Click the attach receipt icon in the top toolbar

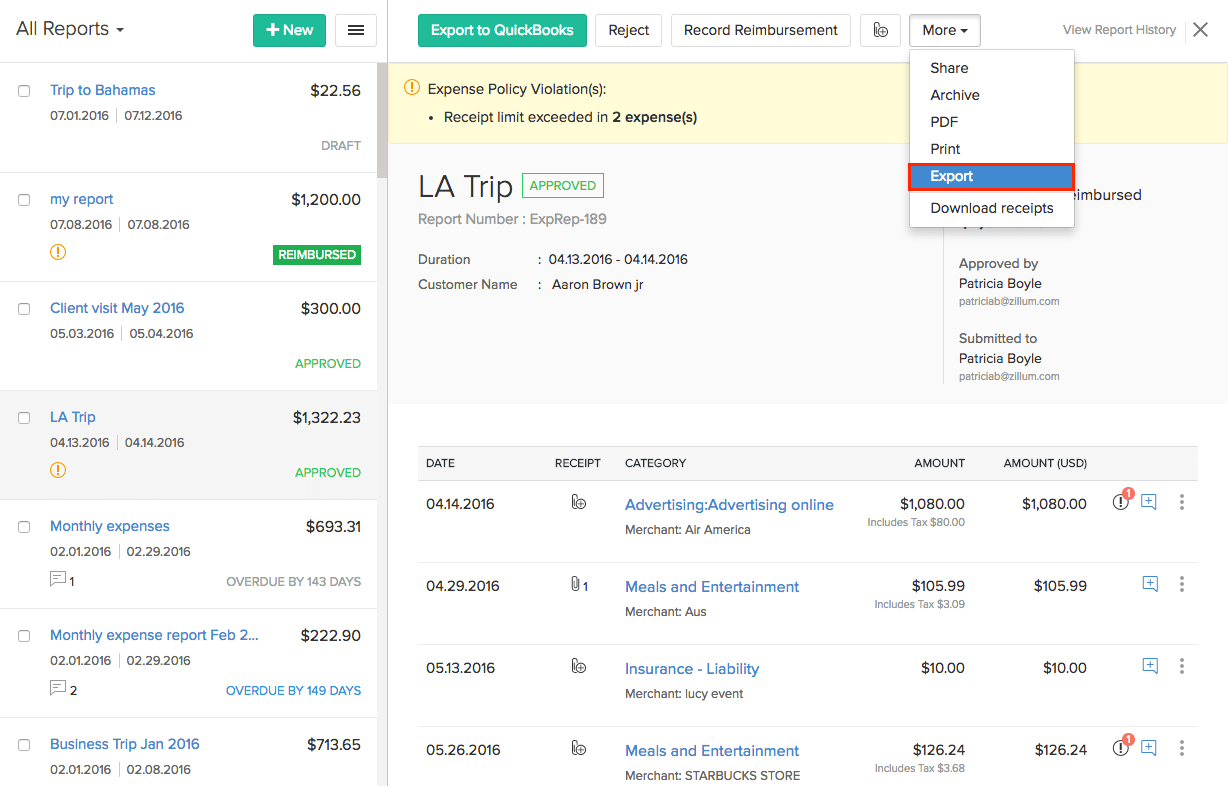coord(880,30)
